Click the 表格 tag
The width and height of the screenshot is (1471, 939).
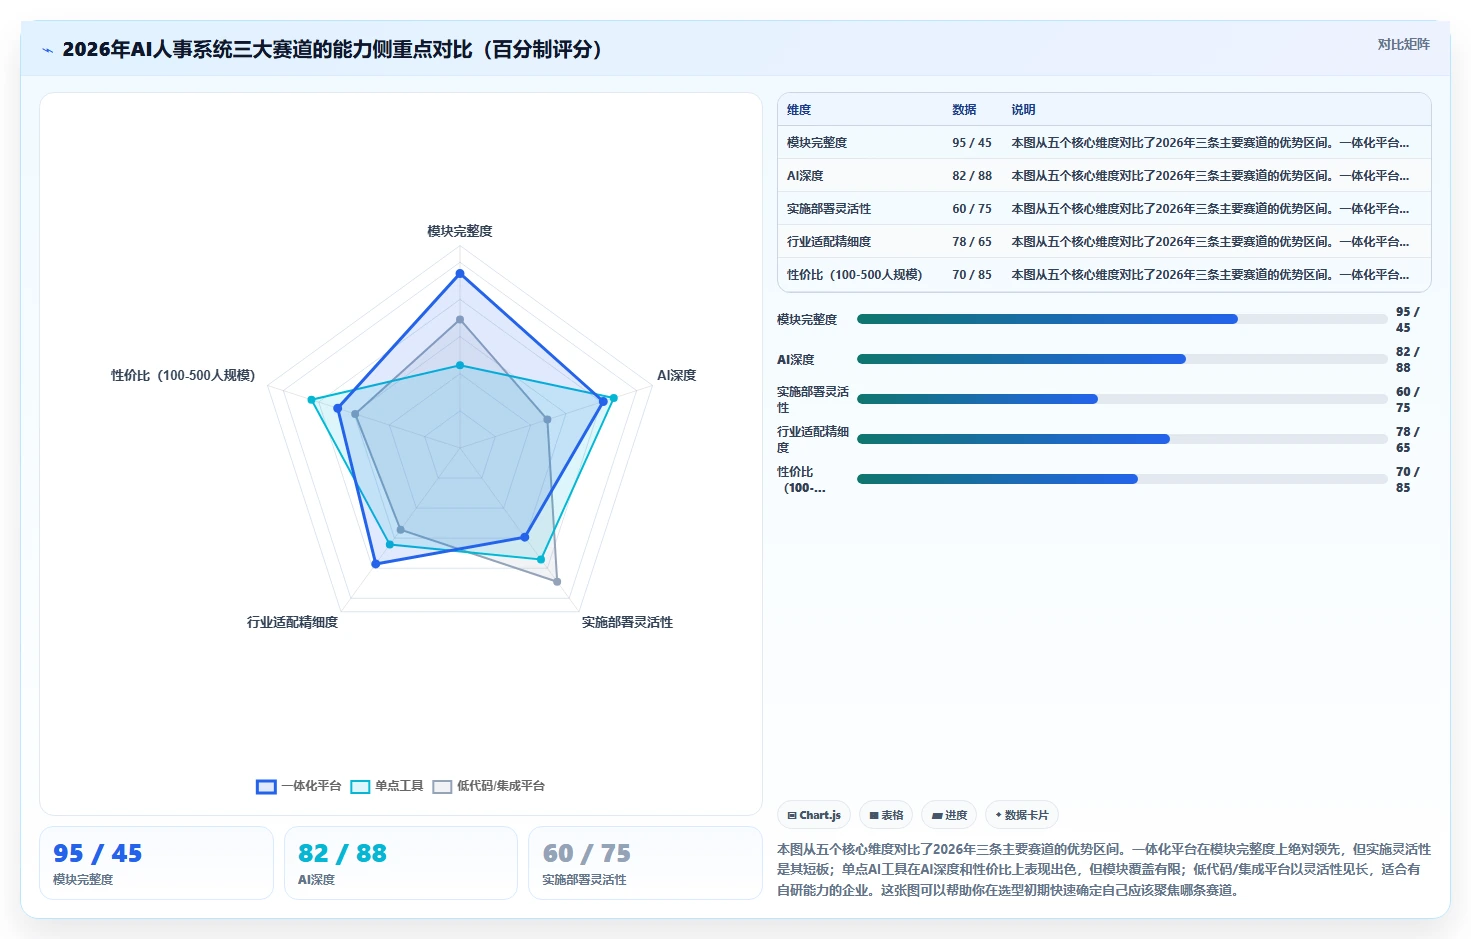click(x=886, y=815)
